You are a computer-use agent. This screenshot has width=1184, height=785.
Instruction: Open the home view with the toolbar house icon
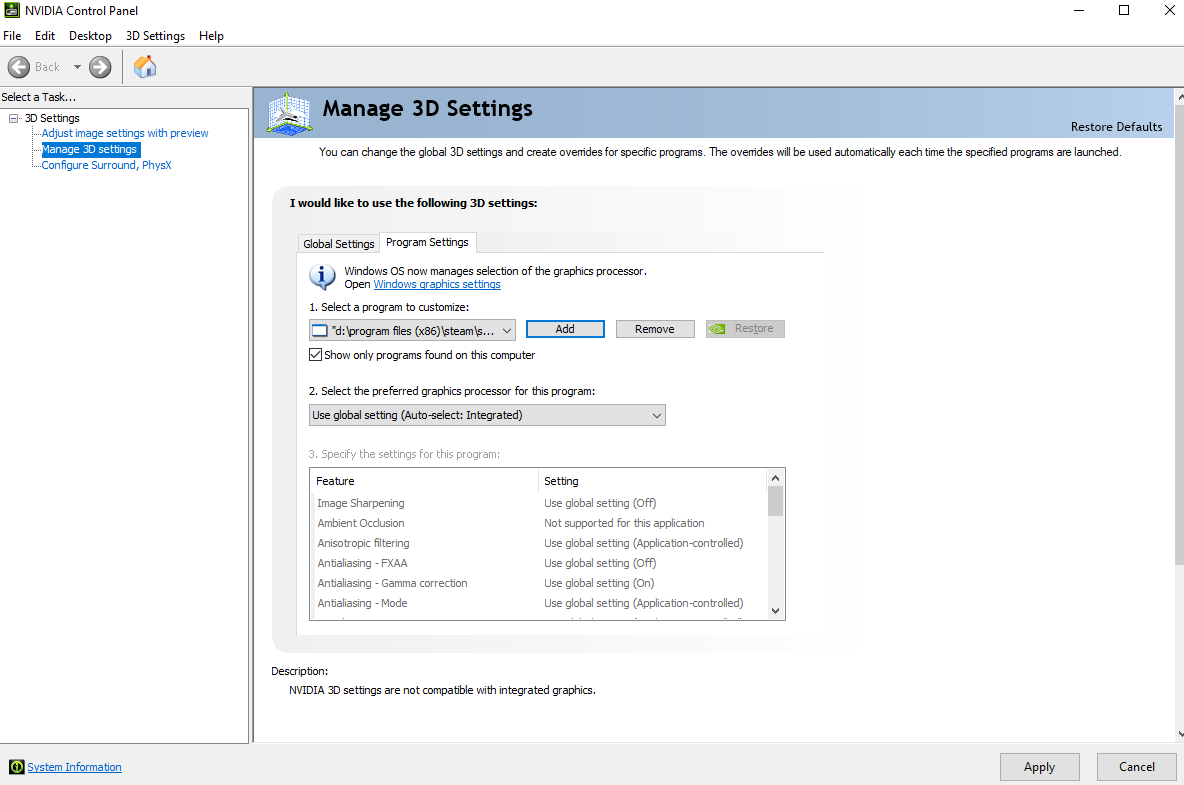[x=144, y=66]
